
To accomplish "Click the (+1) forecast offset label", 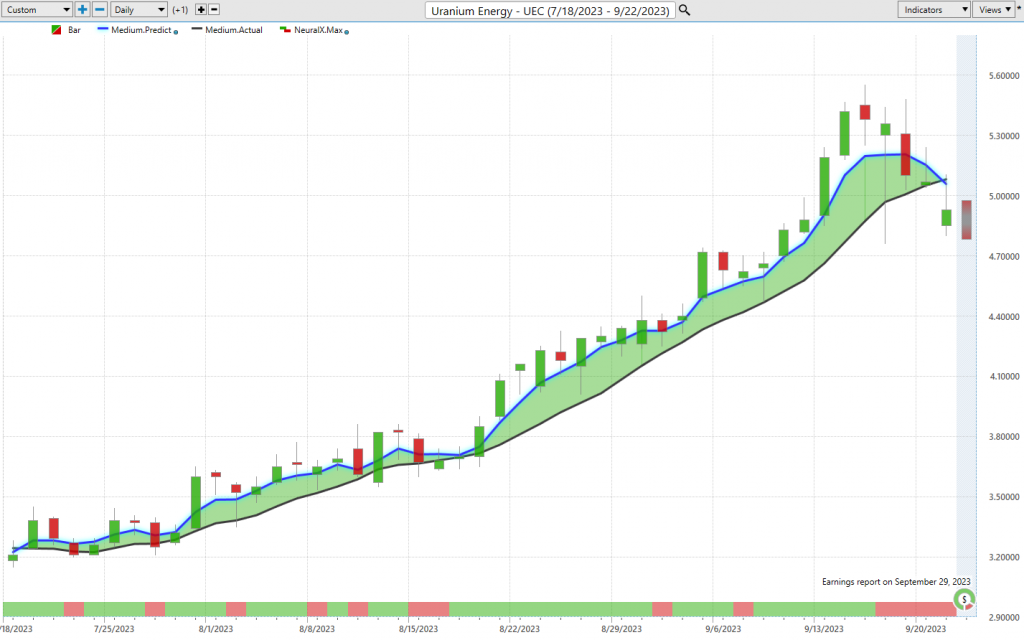I will pos(180,10).
